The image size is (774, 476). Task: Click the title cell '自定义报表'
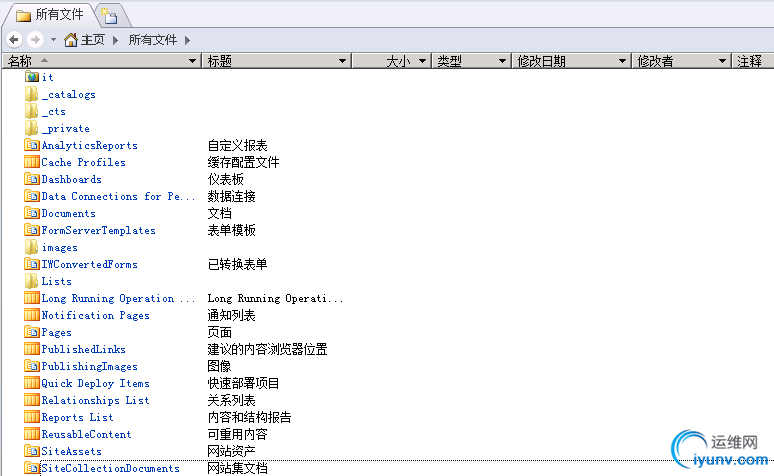coord(237,146)
